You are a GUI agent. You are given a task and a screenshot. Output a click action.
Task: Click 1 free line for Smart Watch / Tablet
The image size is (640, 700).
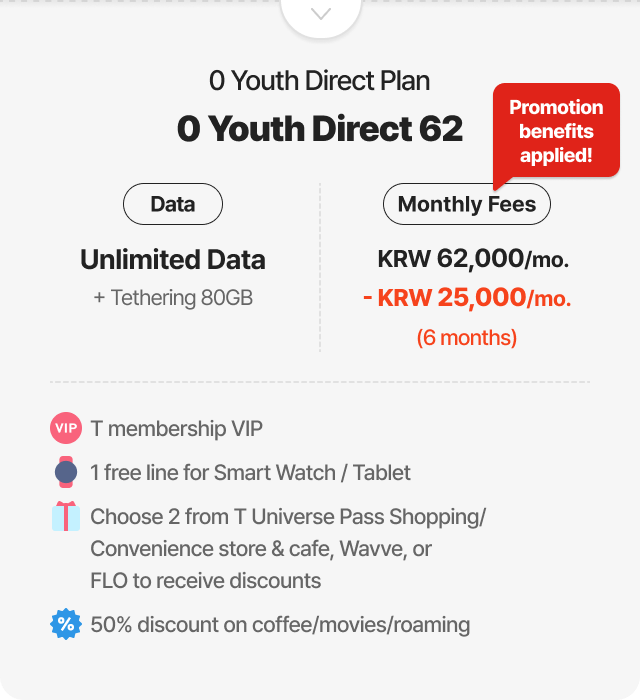click(x=250, y=473)
